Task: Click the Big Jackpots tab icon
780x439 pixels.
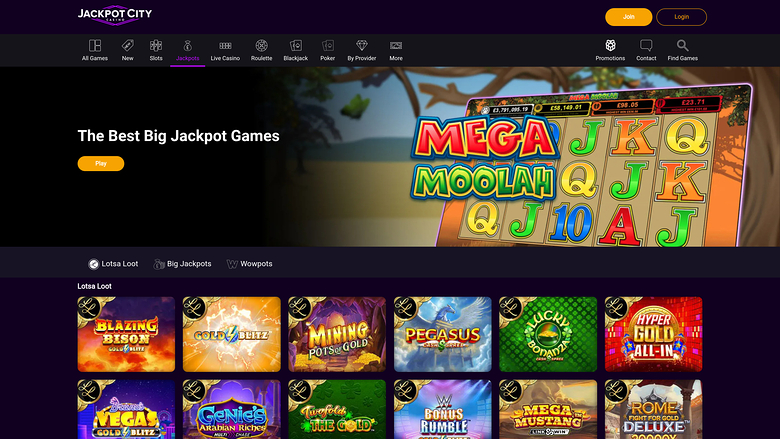Action: click(x=159, y=264)
